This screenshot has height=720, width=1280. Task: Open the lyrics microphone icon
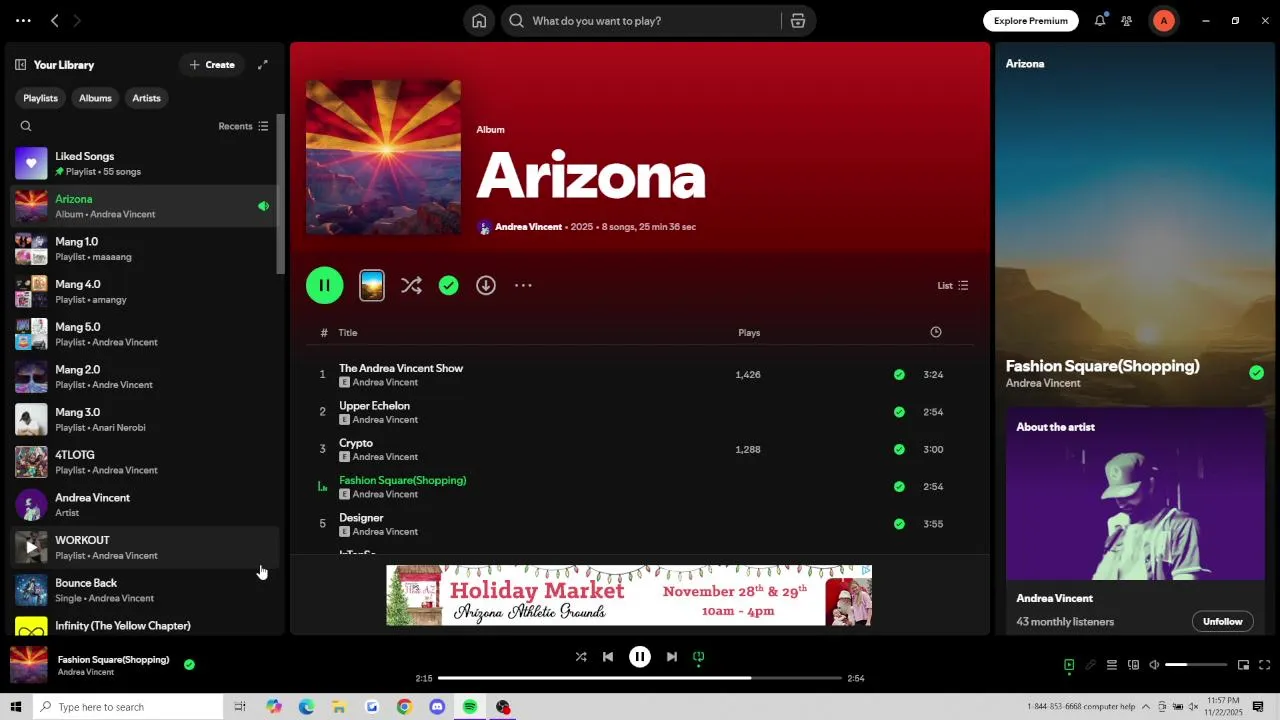click(x=1090, y=665)
